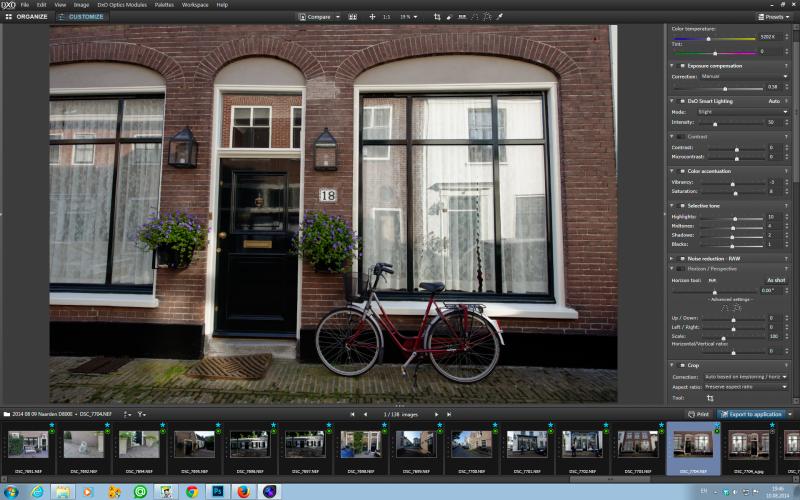Toggle Horizon / Perspective on/off
This screenshot has height=500, width=800.
pos(681,268)
